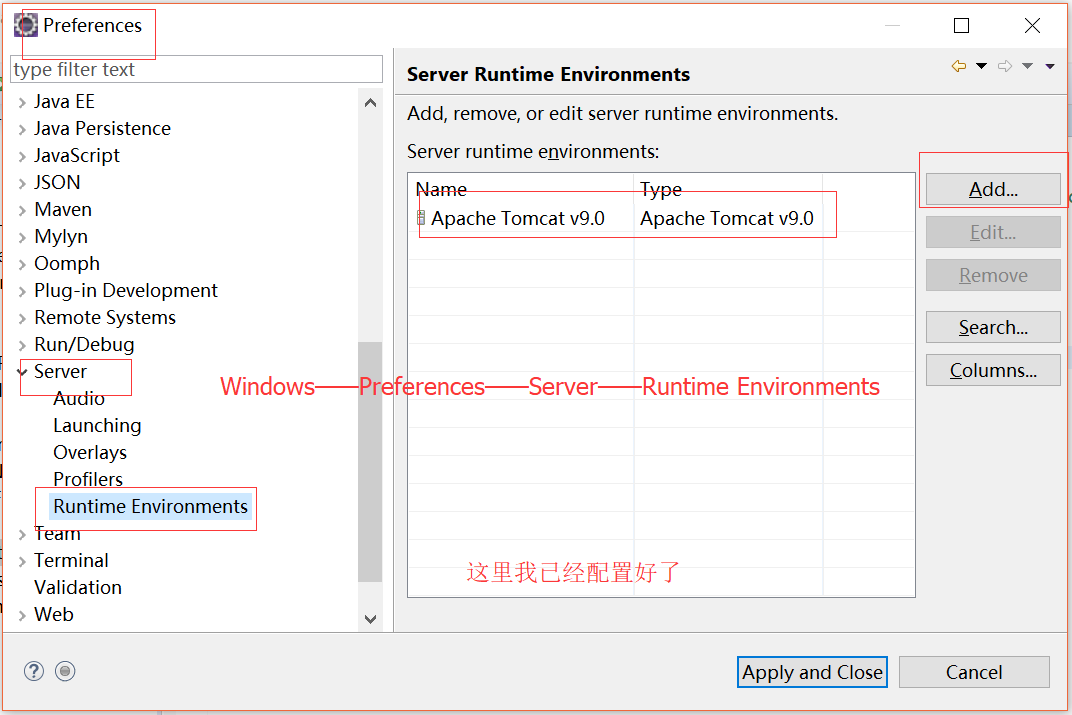Expand the Terminal tree node
Viewport: 1072px width, 715px height.
click(22, 561)
